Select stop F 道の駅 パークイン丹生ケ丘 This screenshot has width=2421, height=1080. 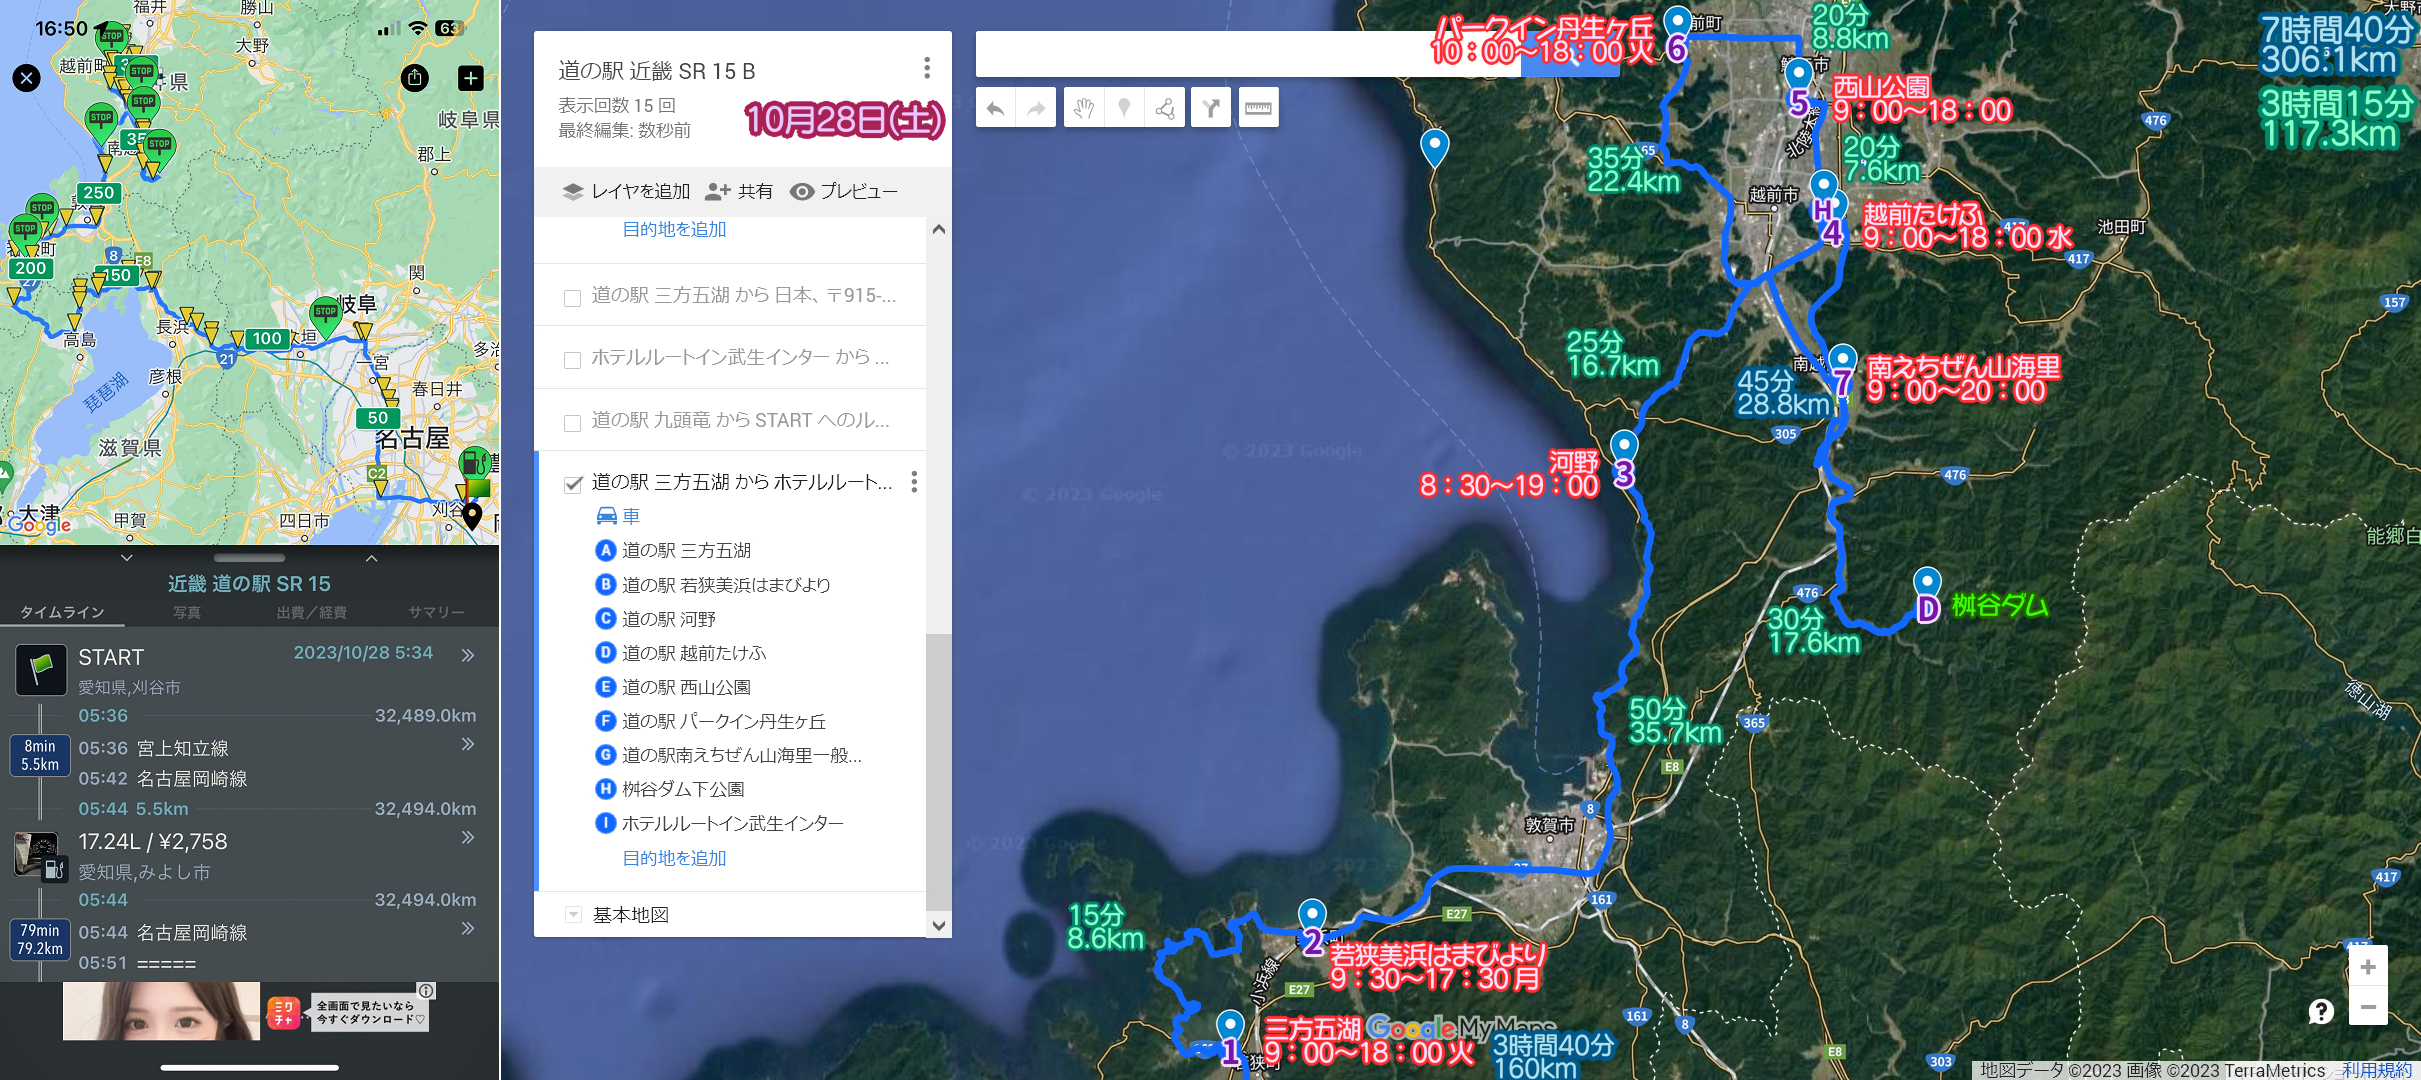711,721
